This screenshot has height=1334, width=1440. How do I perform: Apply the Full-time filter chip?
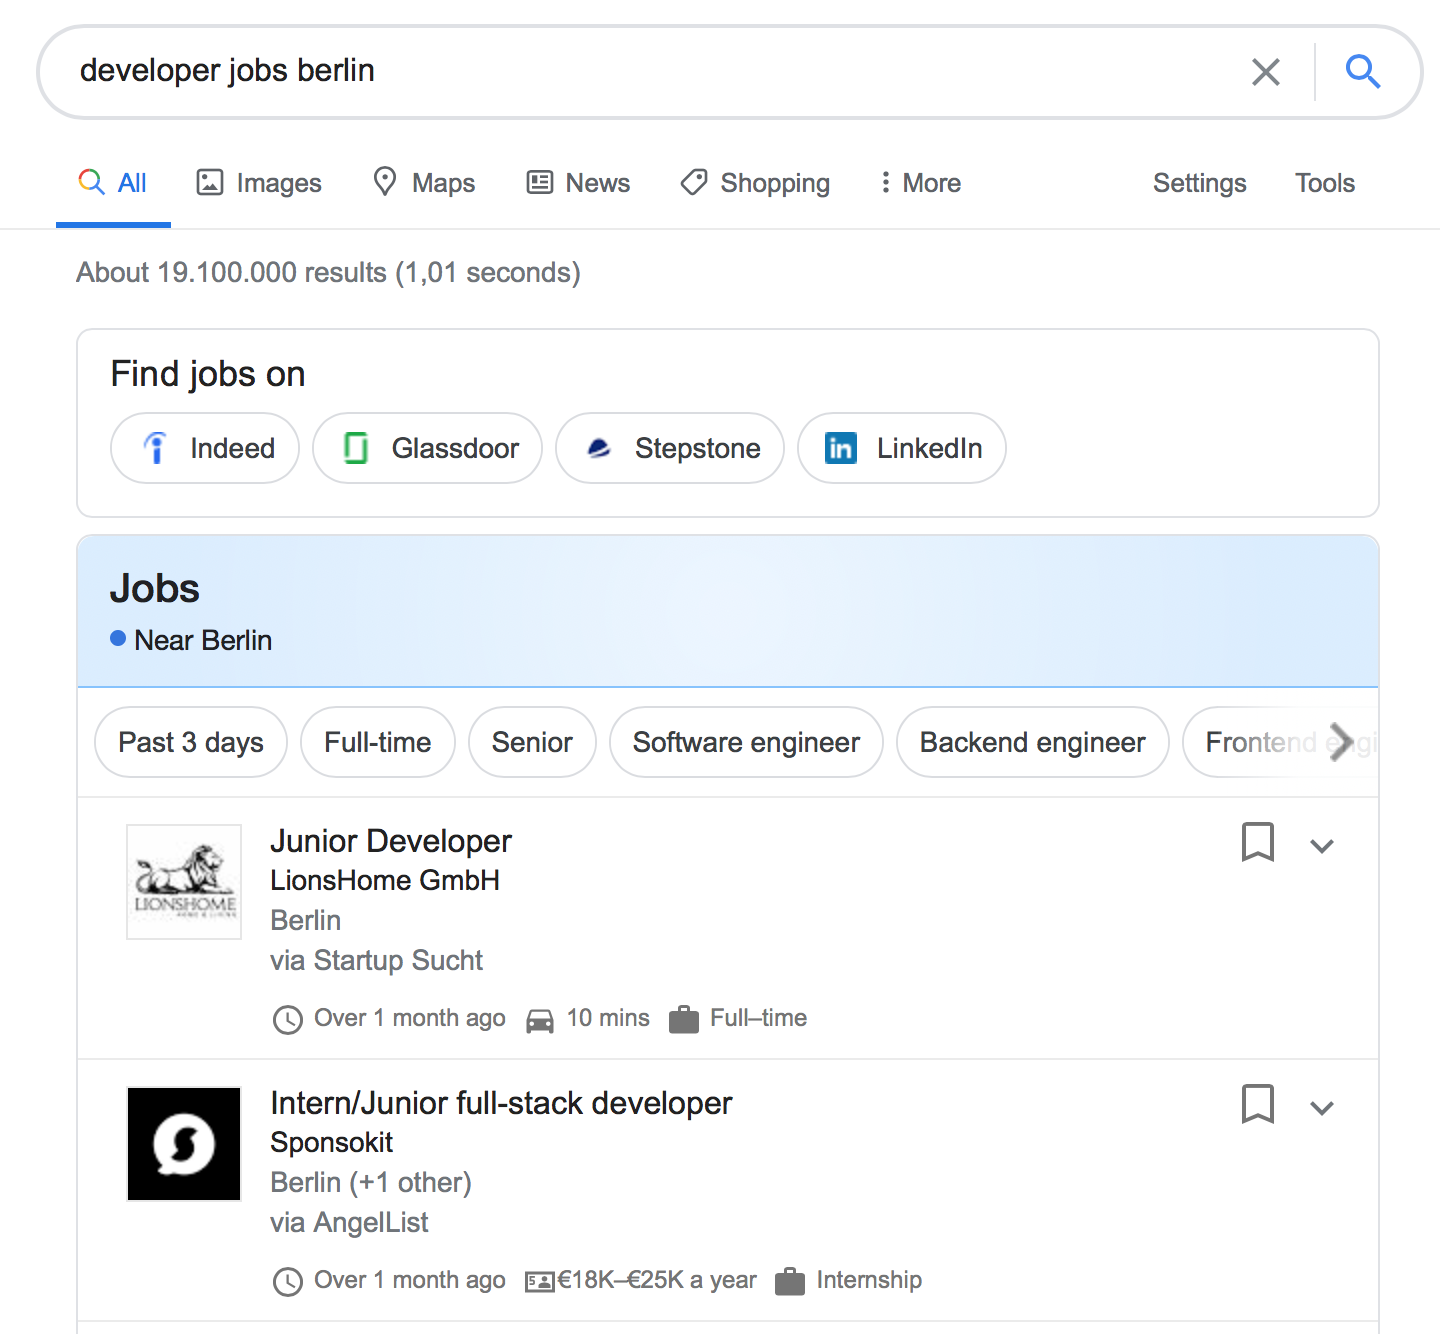click(x=378, y=742)
